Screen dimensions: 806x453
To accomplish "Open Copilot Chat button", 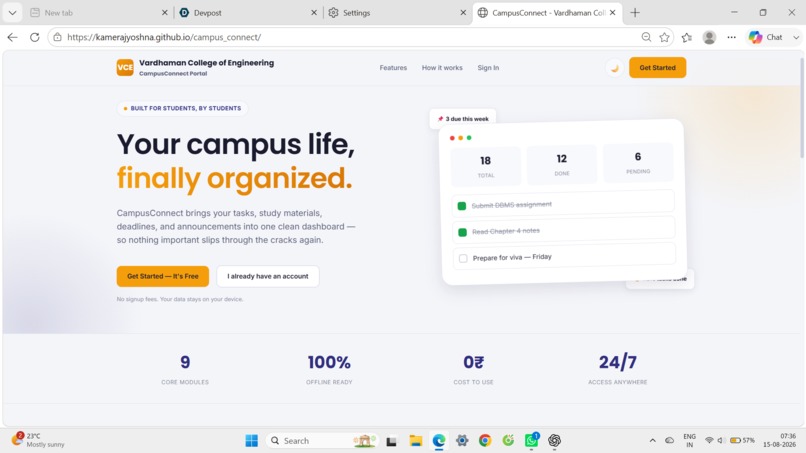I will tap(765, 37).
